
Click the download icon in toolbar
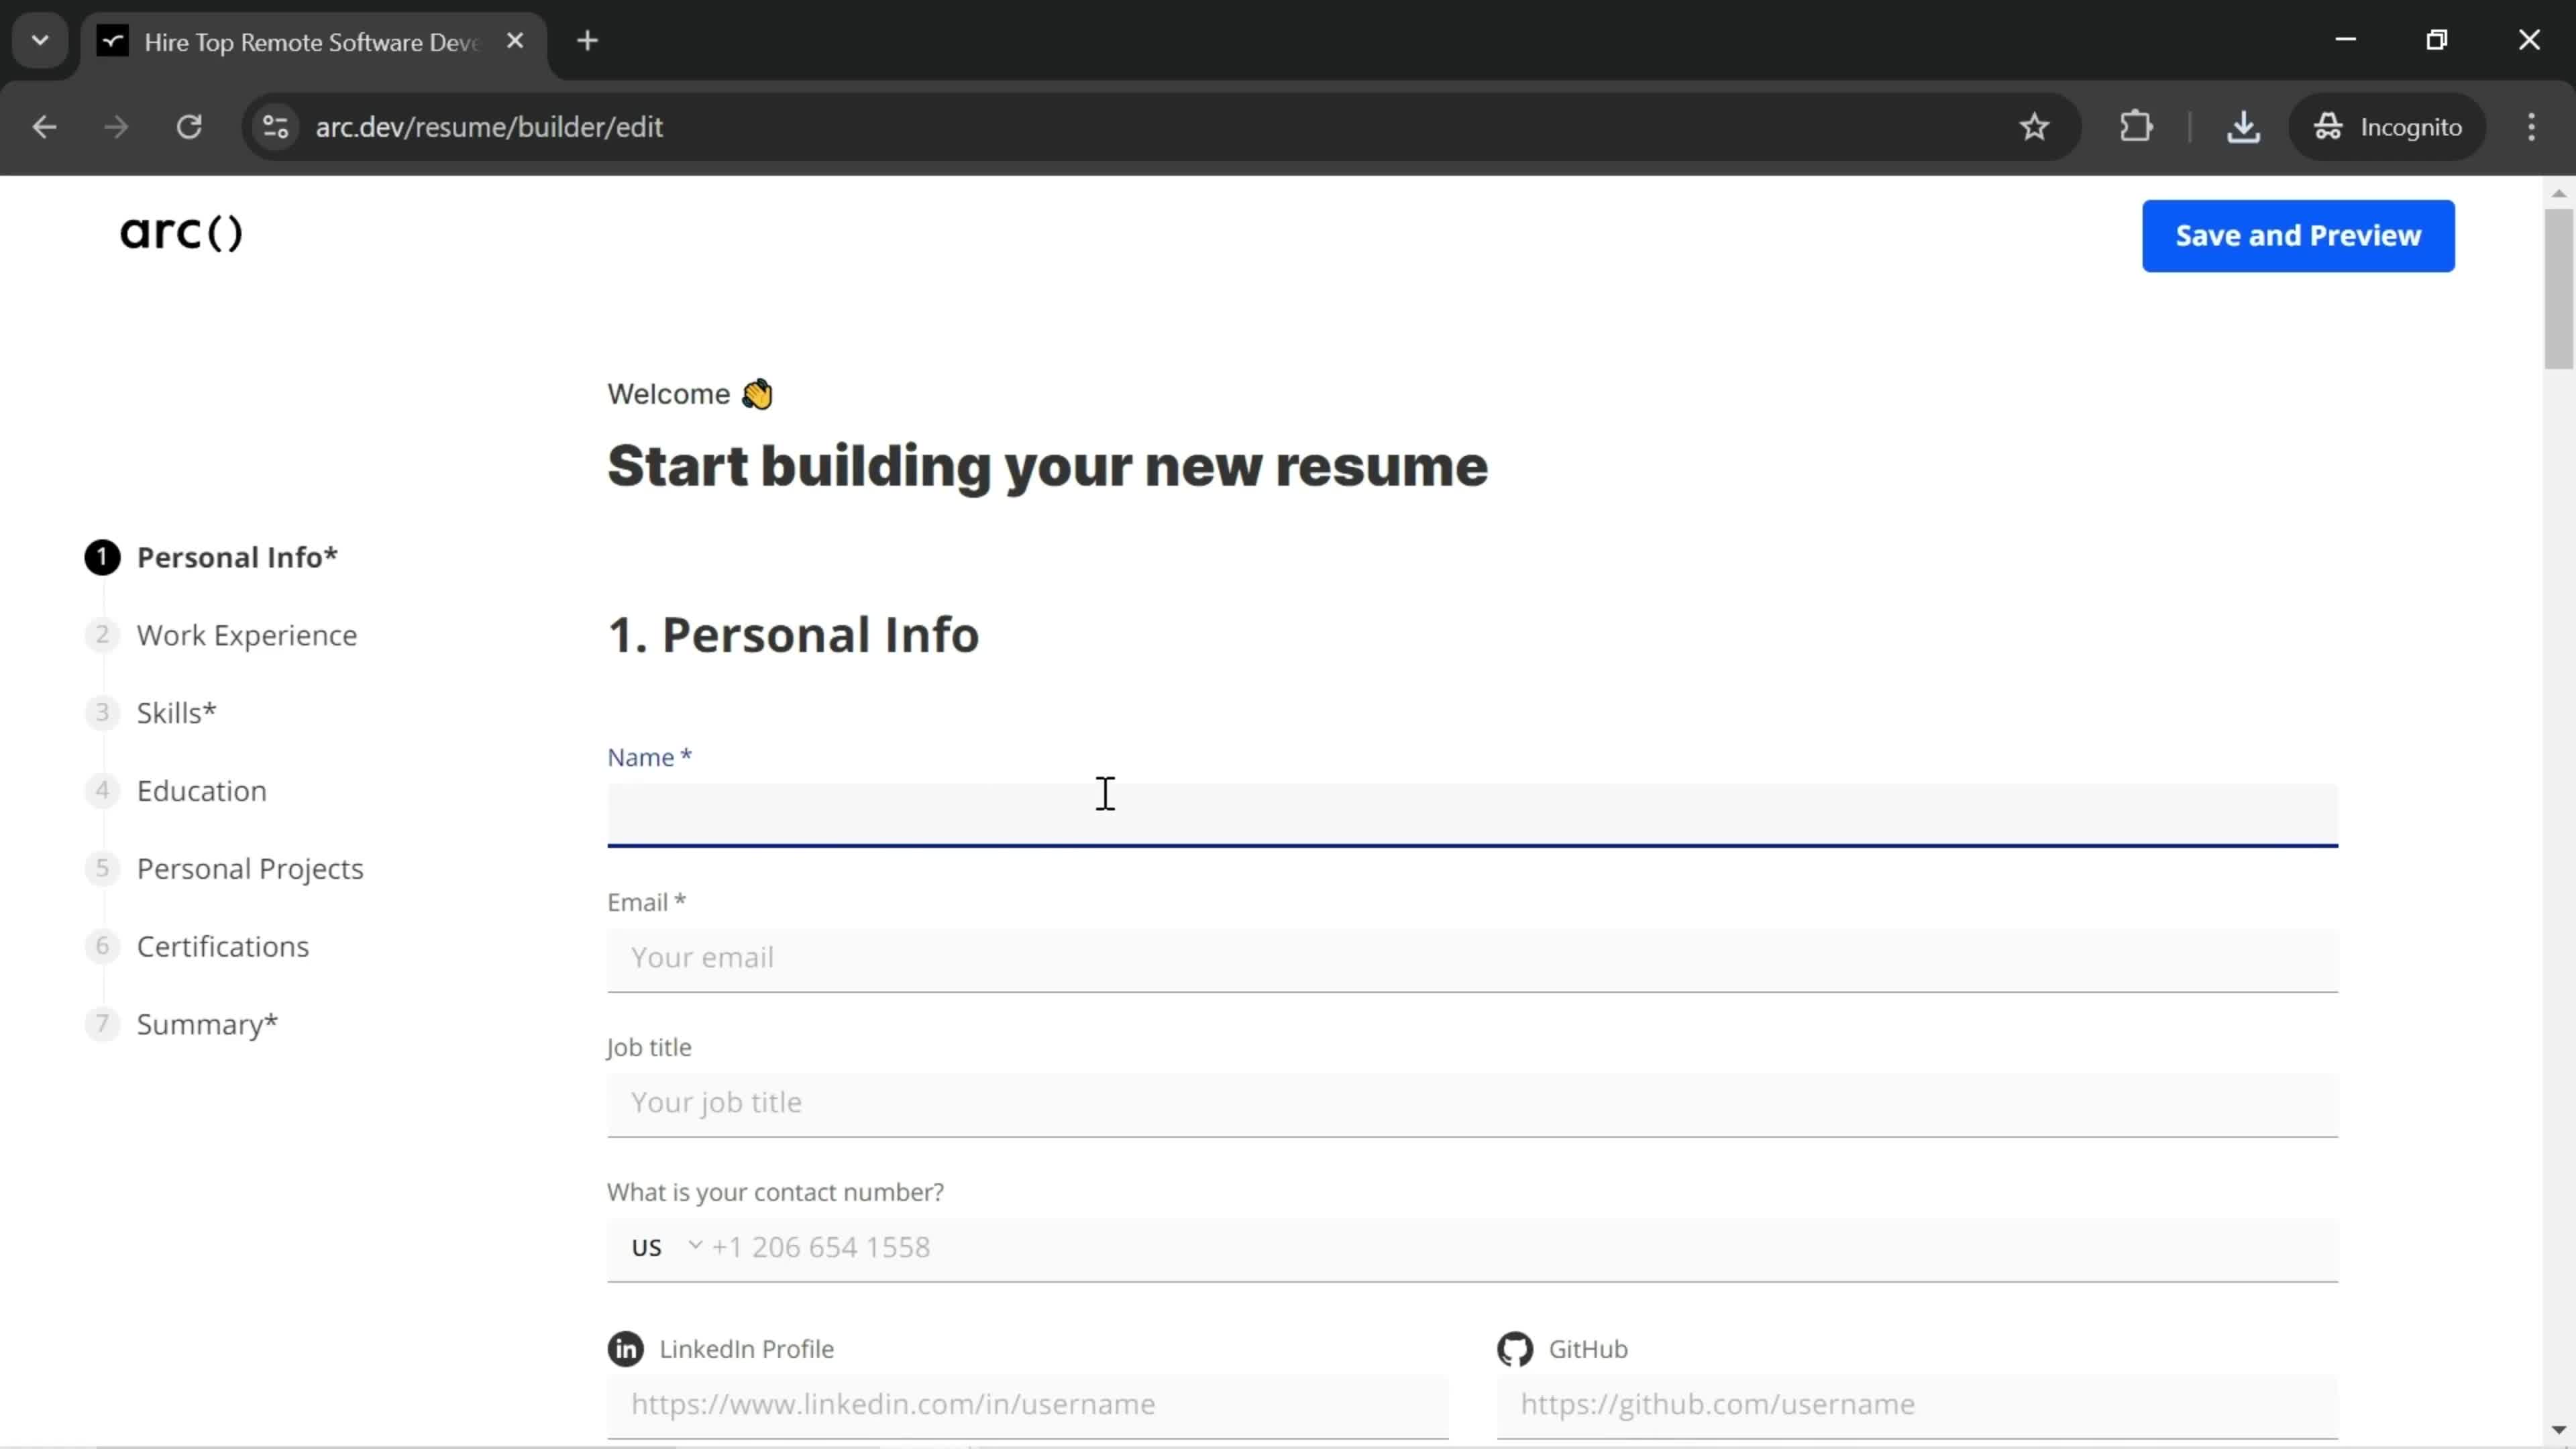coord(2243,125)
